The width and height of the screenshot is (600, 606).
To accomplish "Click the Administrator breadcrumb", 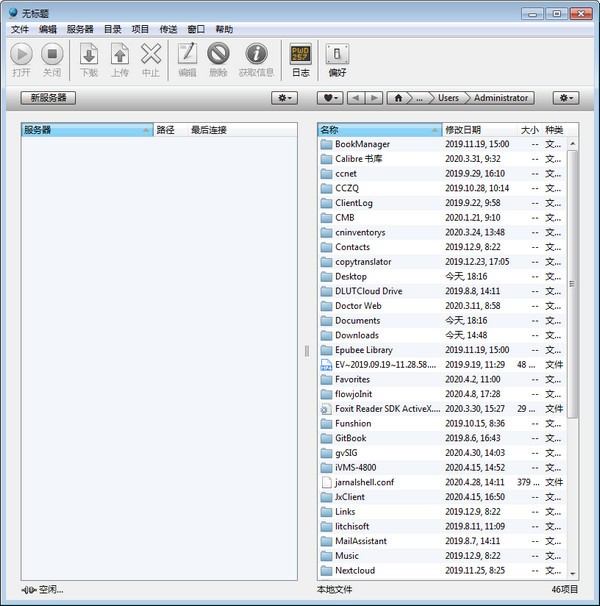I will (x=501, y=98).
